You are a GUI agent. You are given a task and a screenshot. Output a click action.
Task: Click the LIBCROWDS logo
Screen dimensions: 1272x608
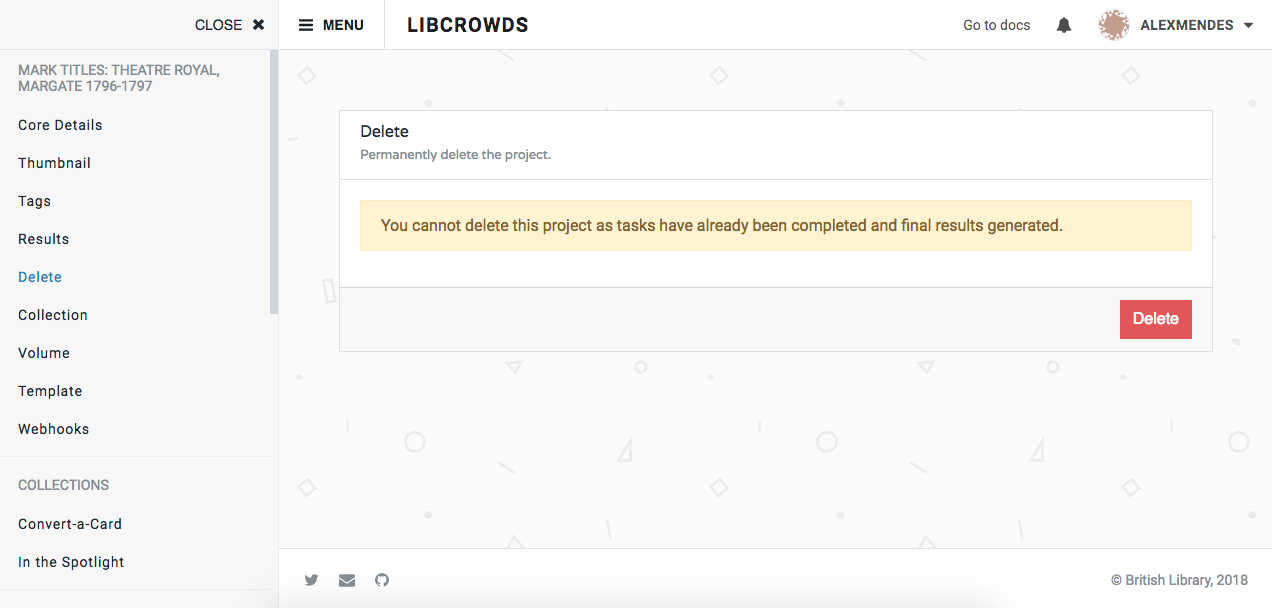[467, 24]
